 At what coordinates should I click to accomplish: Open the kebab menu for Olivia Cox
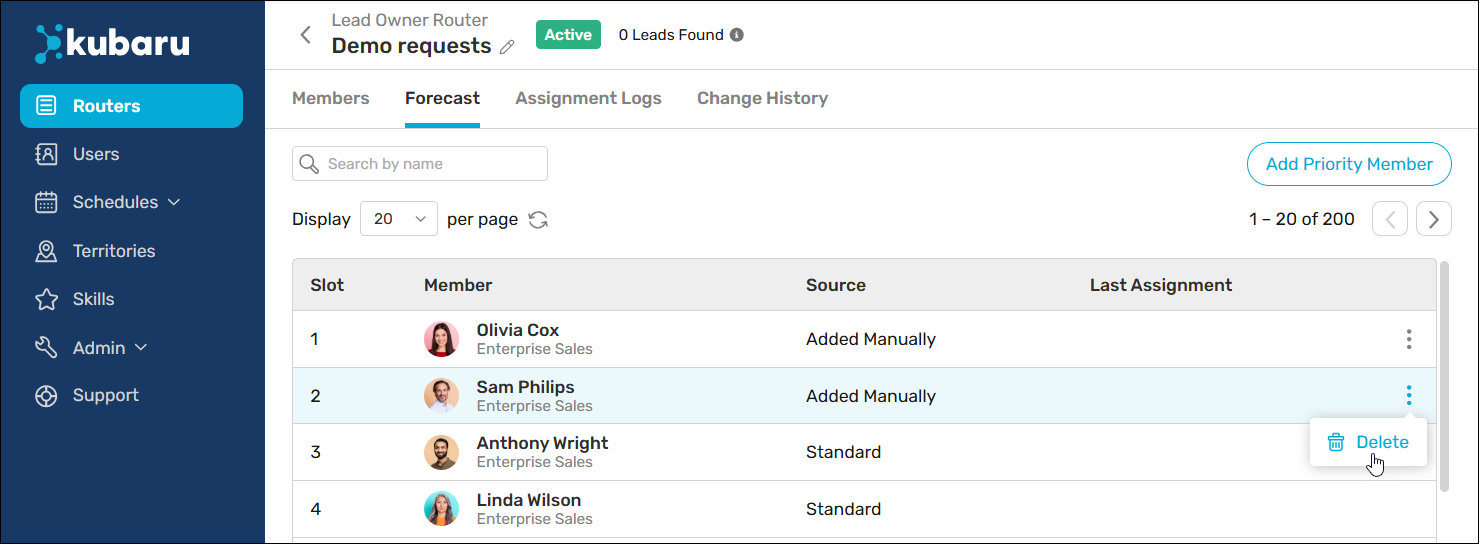[x=1409, y=339]
